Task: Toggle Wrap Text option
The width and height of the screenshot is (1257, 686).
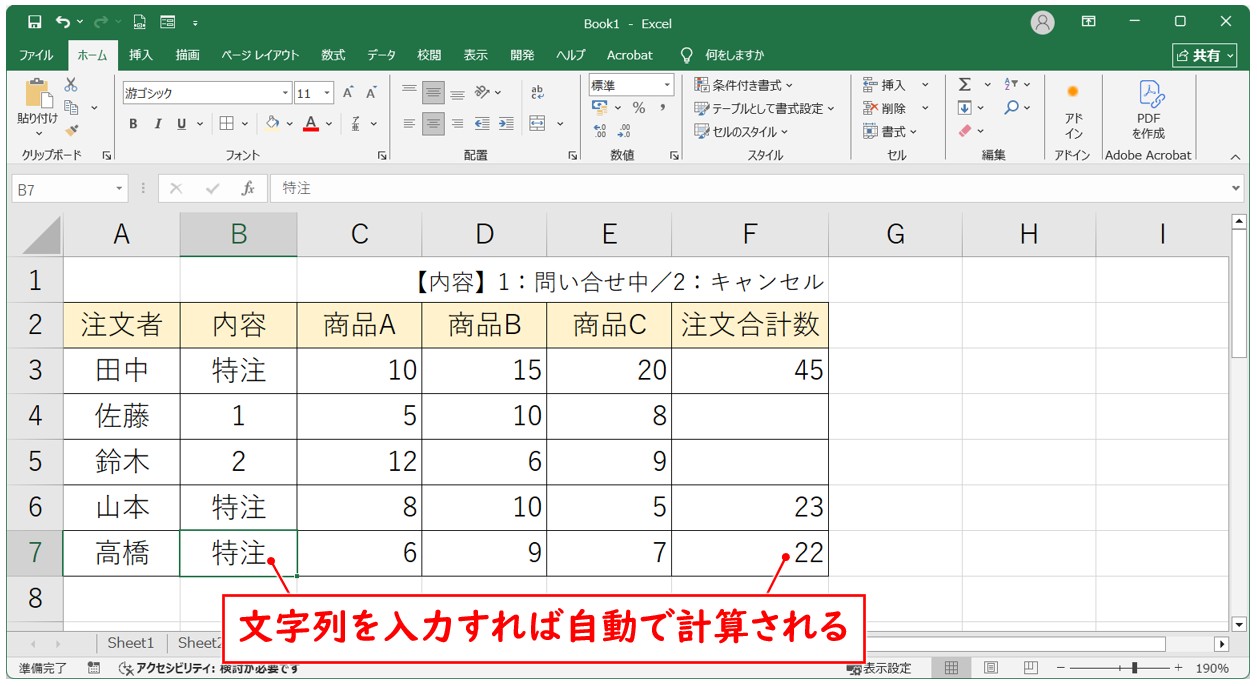Action: click(x=537, y=93)
